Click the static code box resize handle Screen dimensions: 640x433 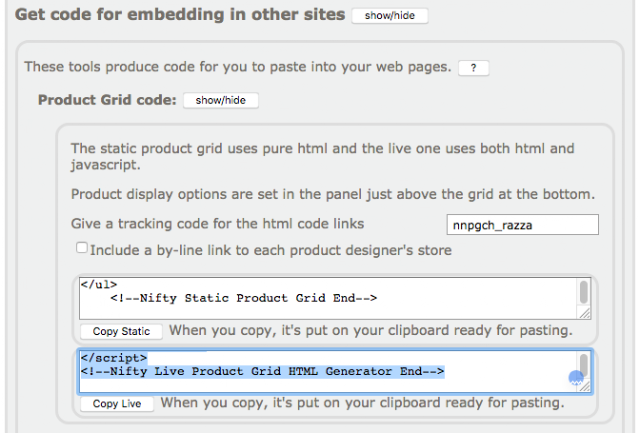(584, 313)
